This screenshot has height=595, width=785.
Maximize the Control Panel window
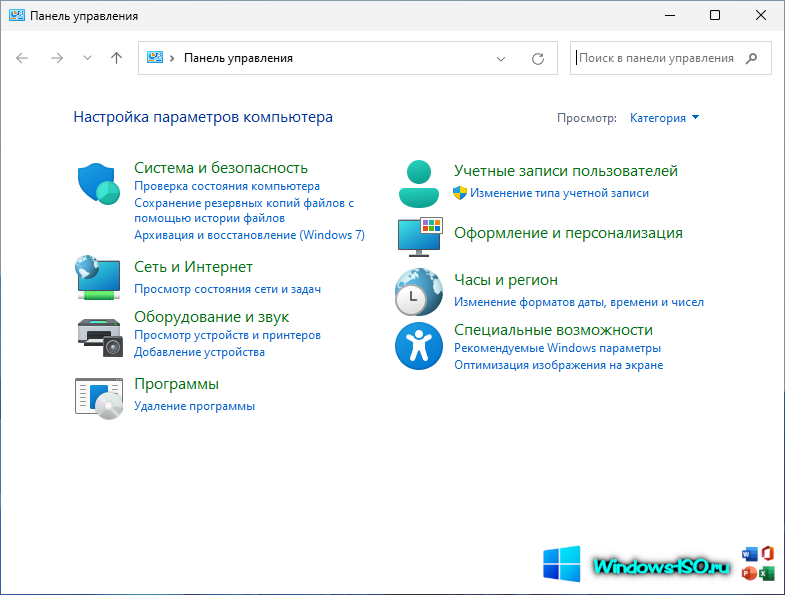(x=715, y=16)
